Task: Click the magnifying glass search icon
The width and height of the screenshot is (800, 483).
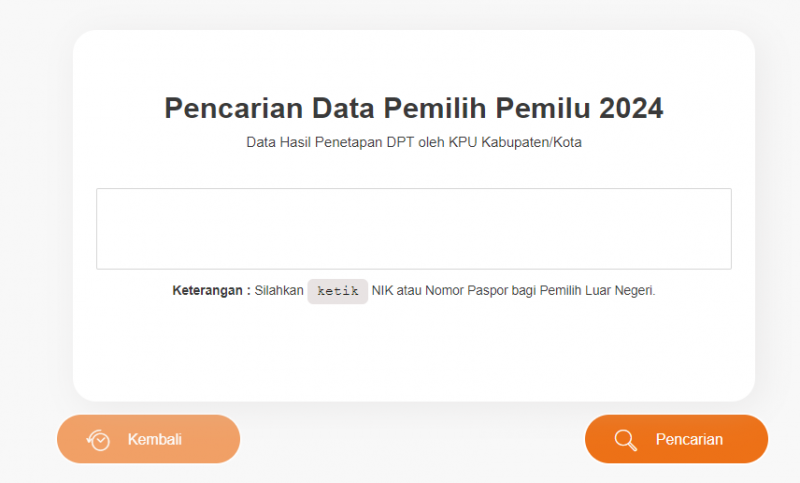Action: click(x=626, y=440)
